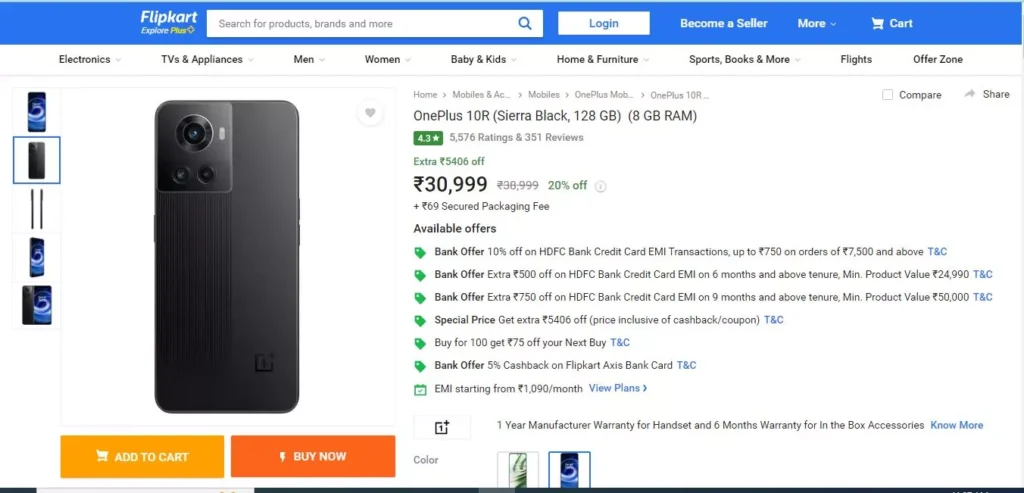This screenshot has width=1024, height=493.
Task: Add product to wishlist with heart icon
Action: 370,113
